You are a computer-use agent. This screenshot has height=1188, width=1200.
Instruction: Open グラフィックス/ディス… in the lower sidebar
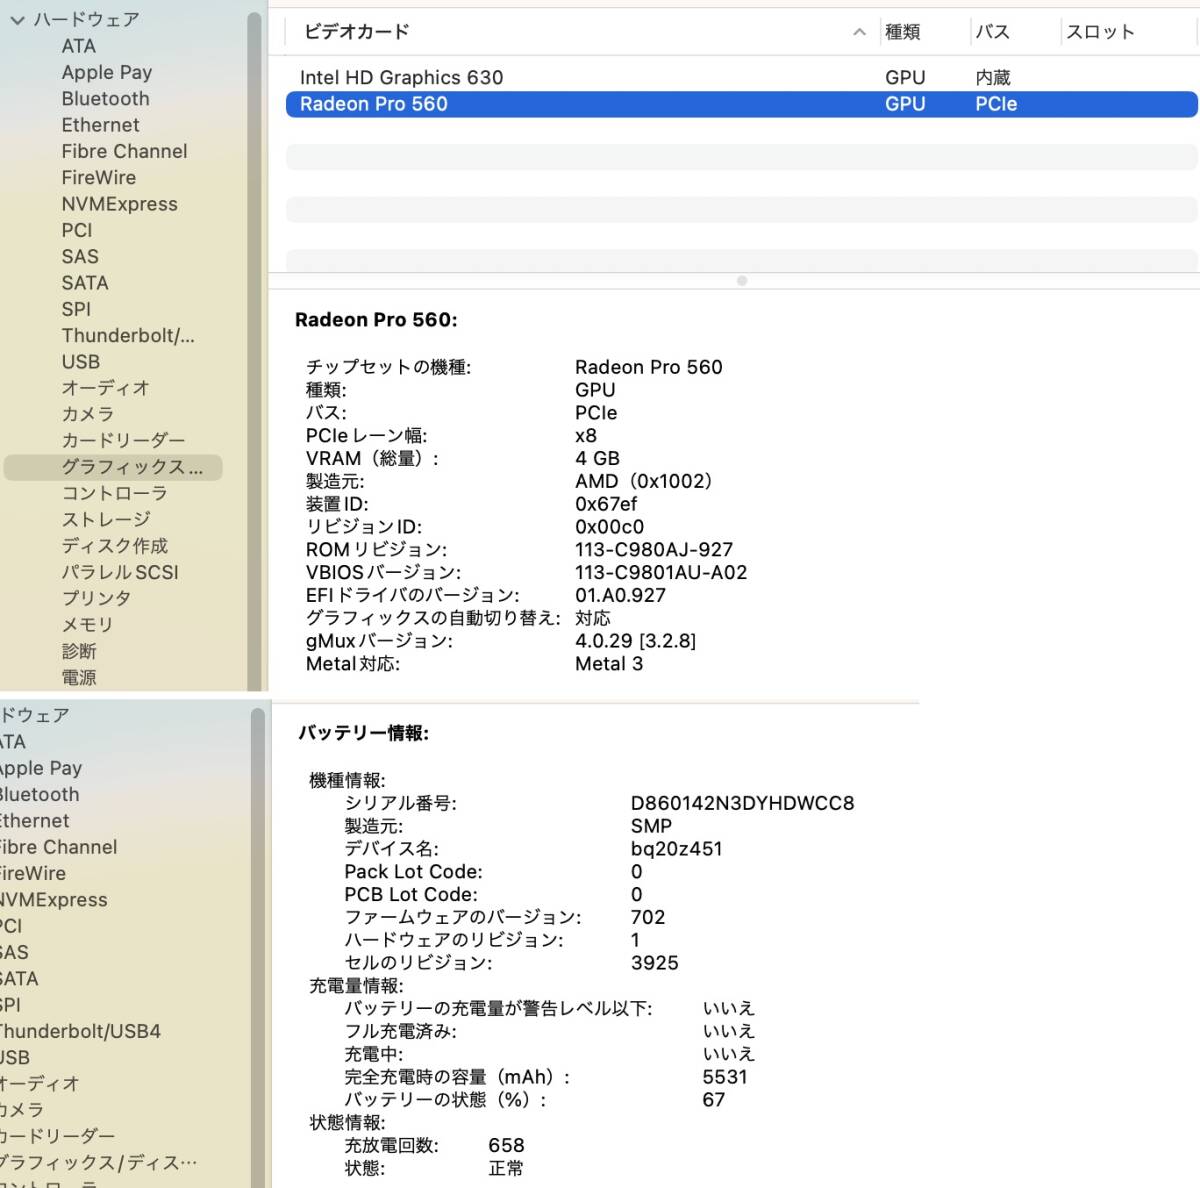point(98,1163)
